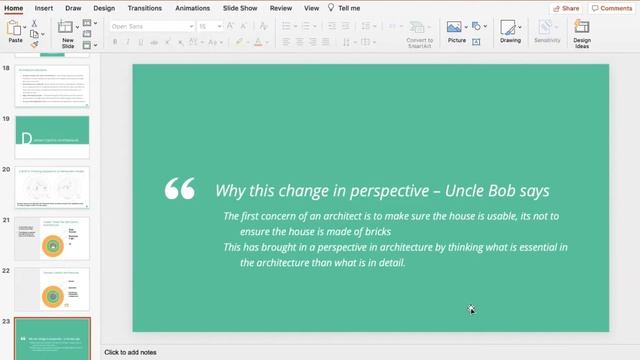Cut selection with the scissors icon

[x=34, y=23]
